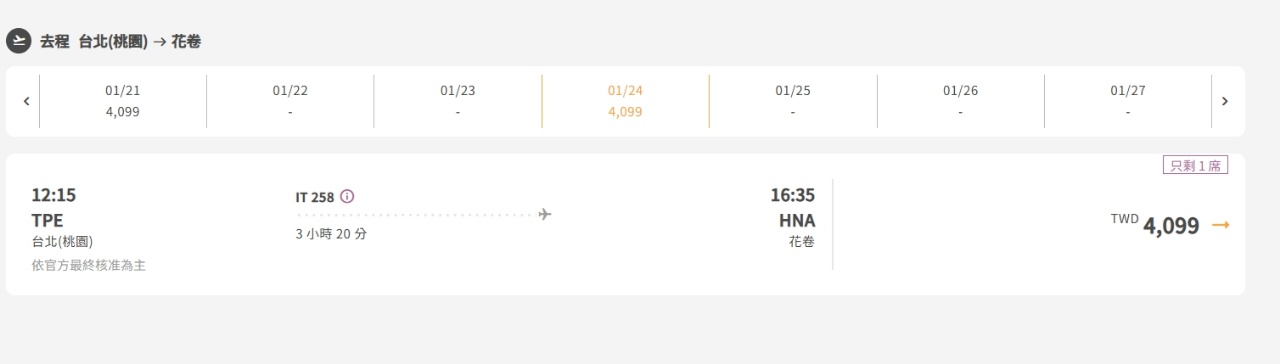
Task: Select the 01/26 date tab
Action: [x=960, y=101]
